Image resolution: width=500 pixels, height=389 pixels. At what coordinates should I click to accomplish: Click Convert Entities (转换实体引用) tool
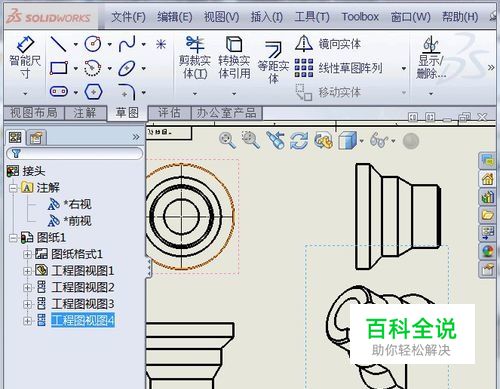coord(234,58)
